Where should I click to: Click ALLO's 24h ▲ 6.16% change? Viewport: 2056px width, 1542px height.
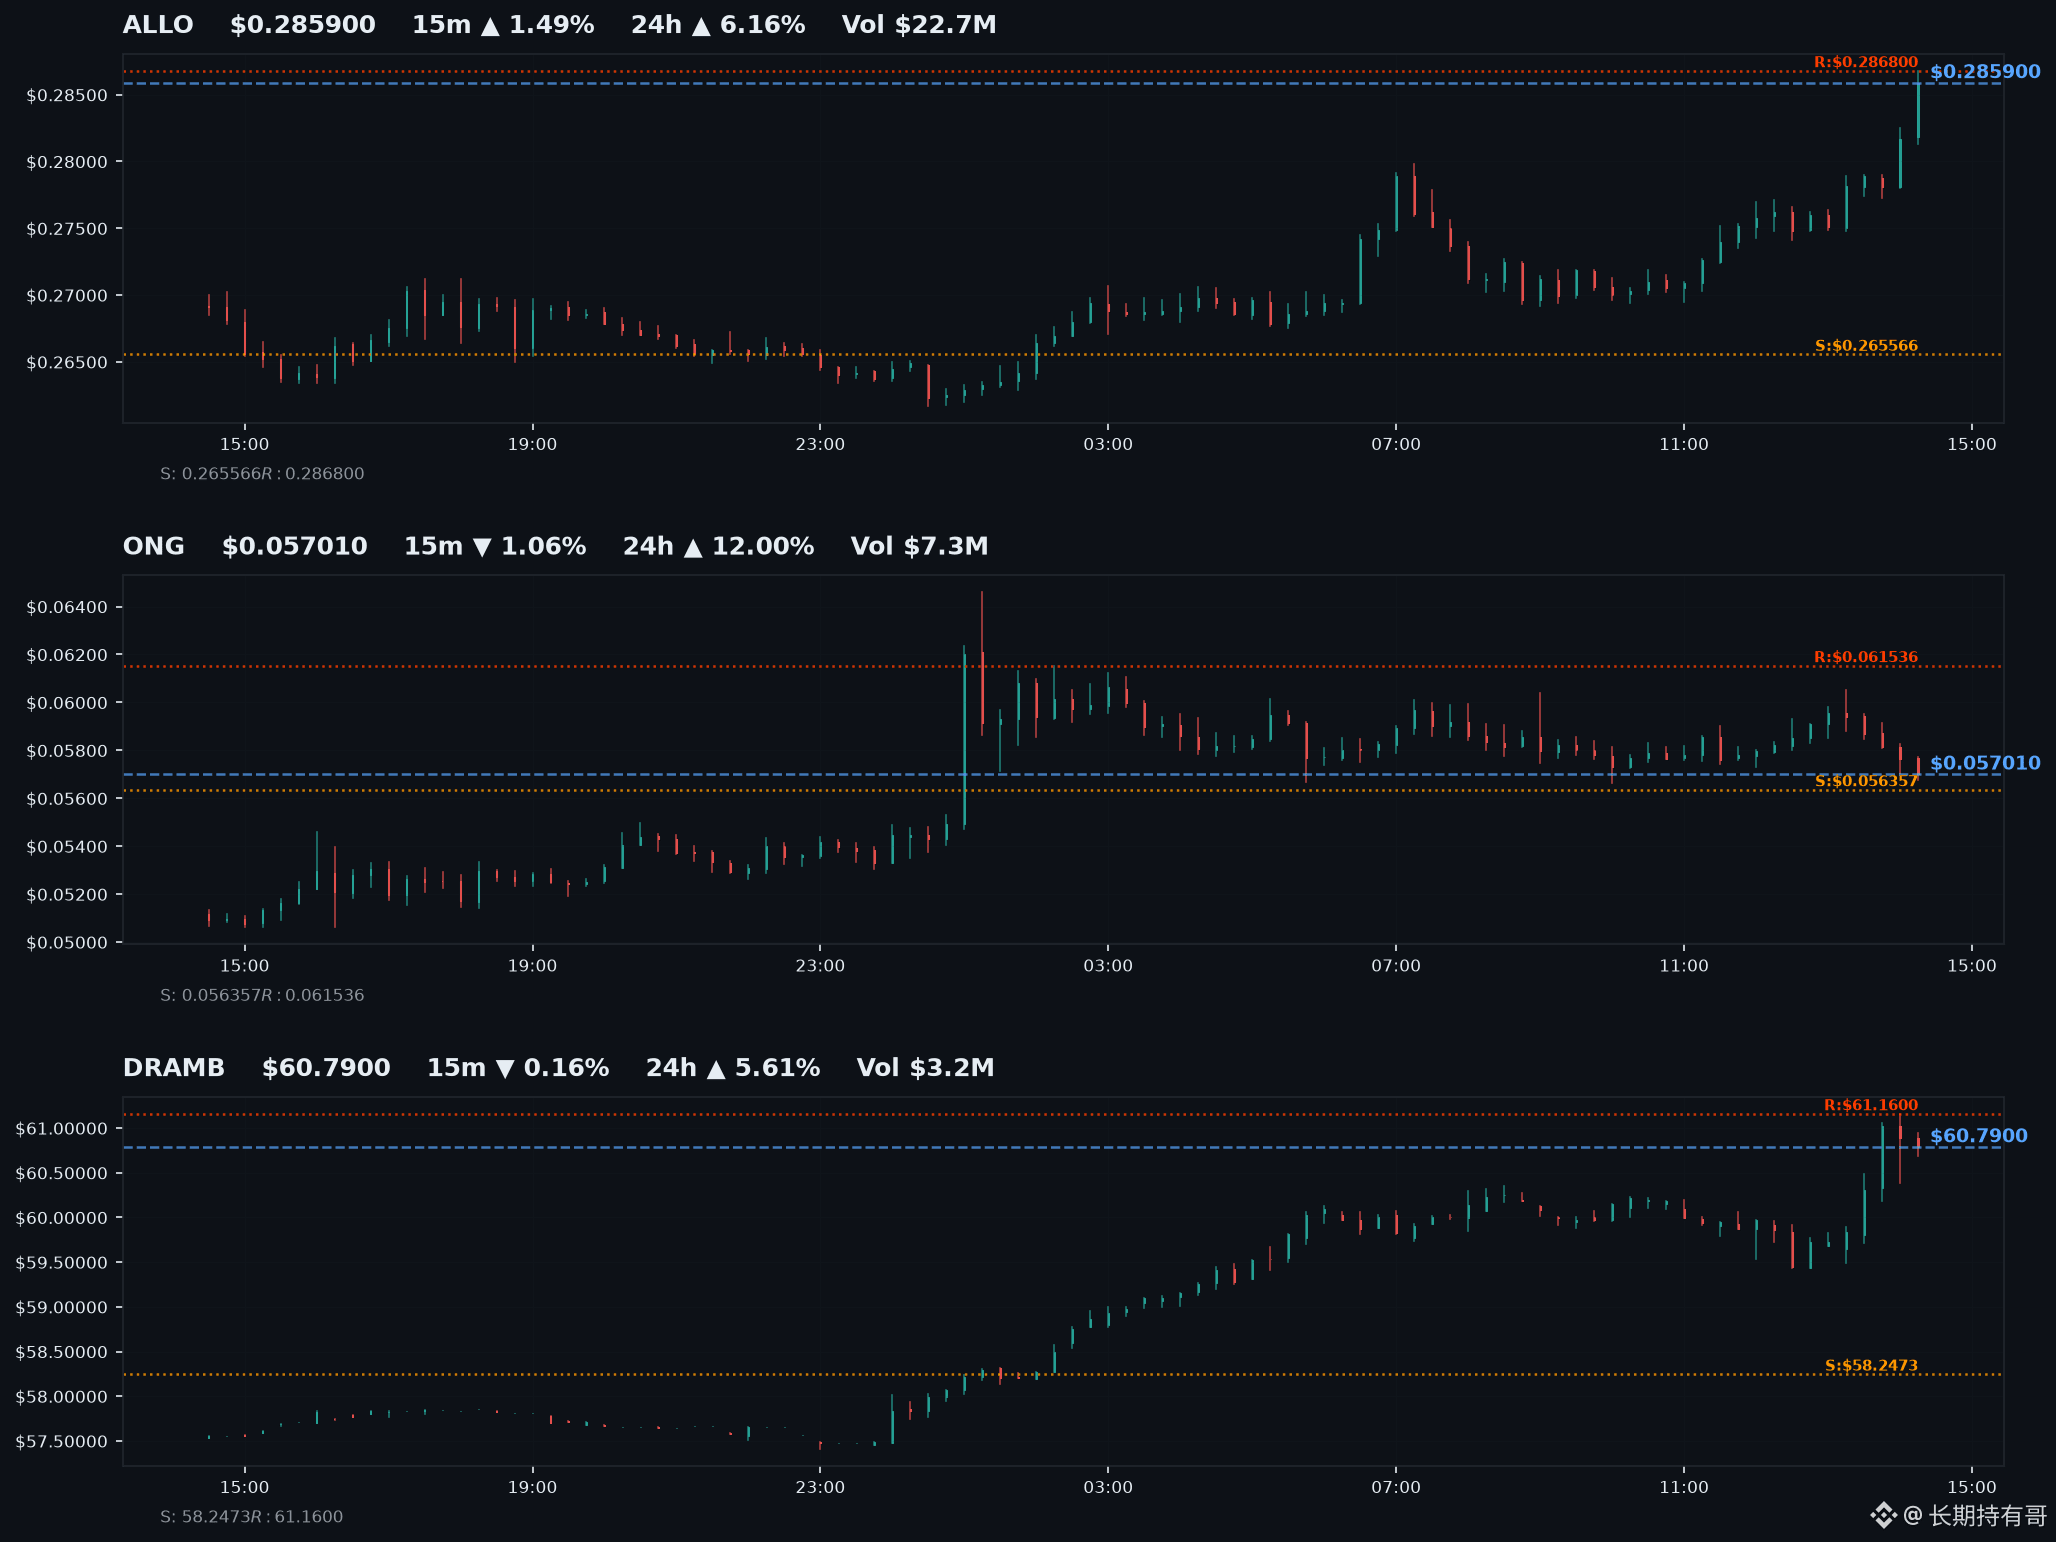point(718,25)
